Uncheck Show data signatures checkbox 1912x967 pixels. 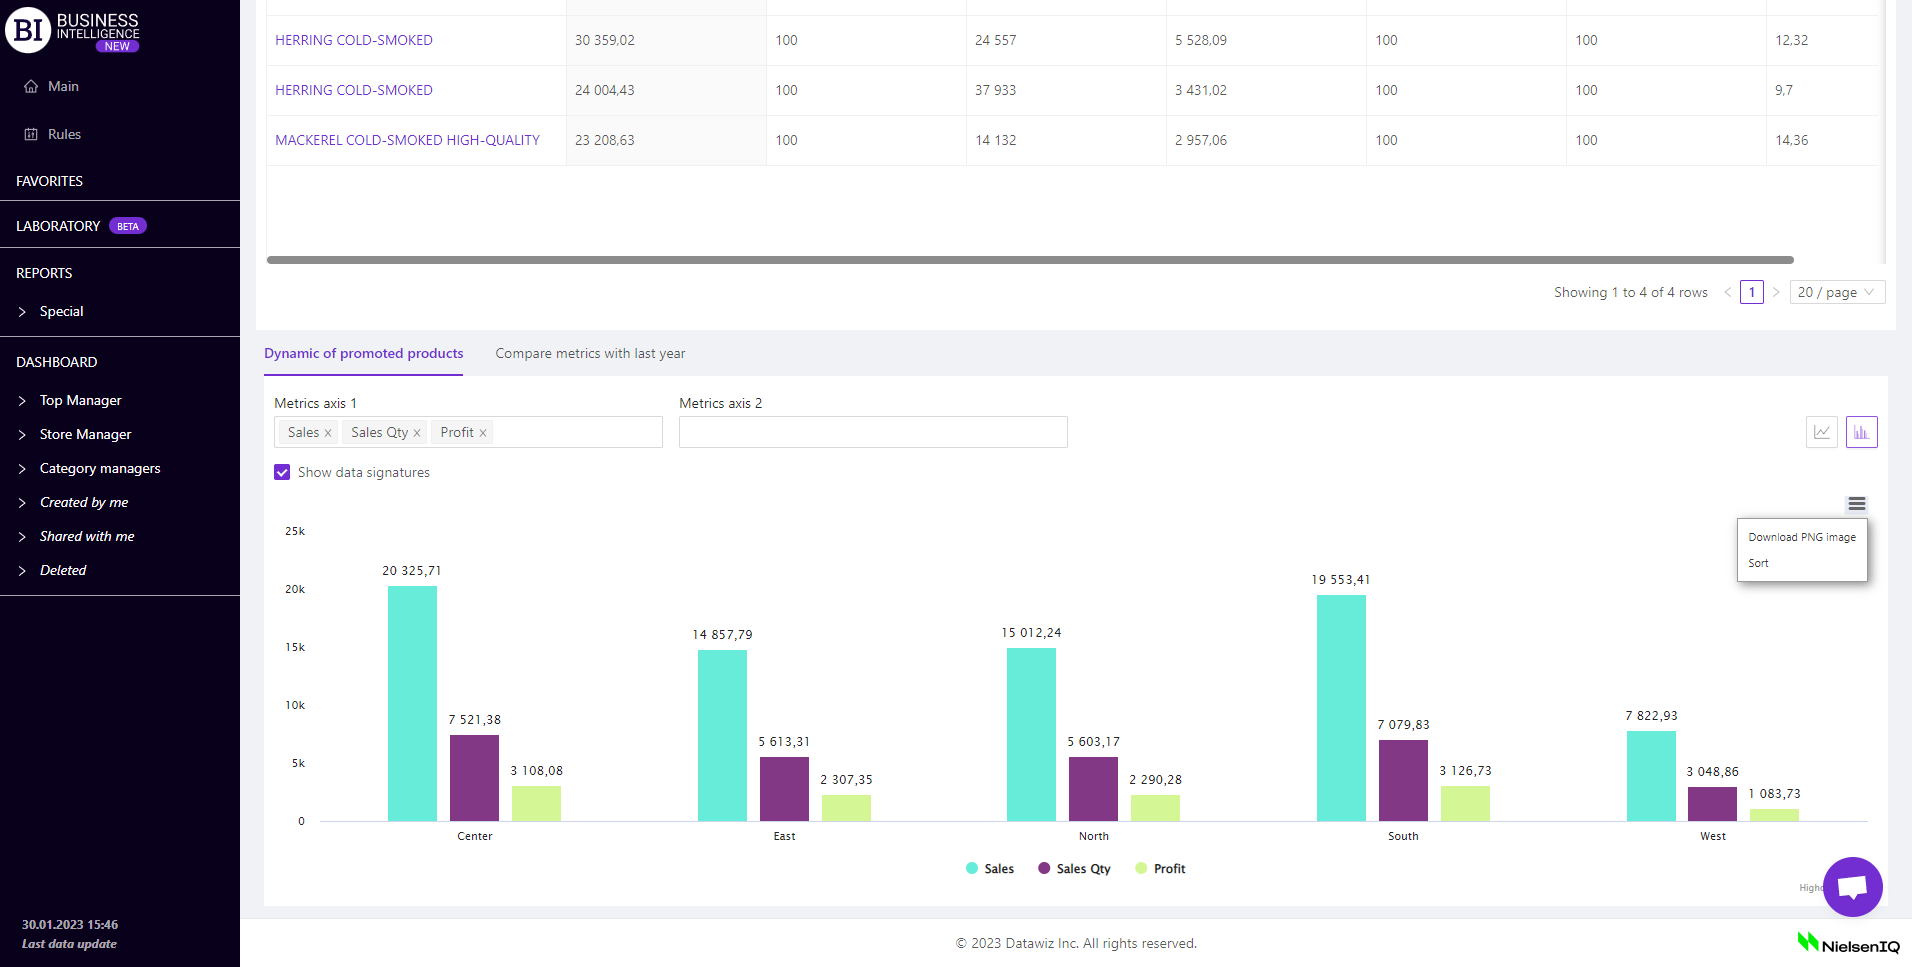coord(282,473)
